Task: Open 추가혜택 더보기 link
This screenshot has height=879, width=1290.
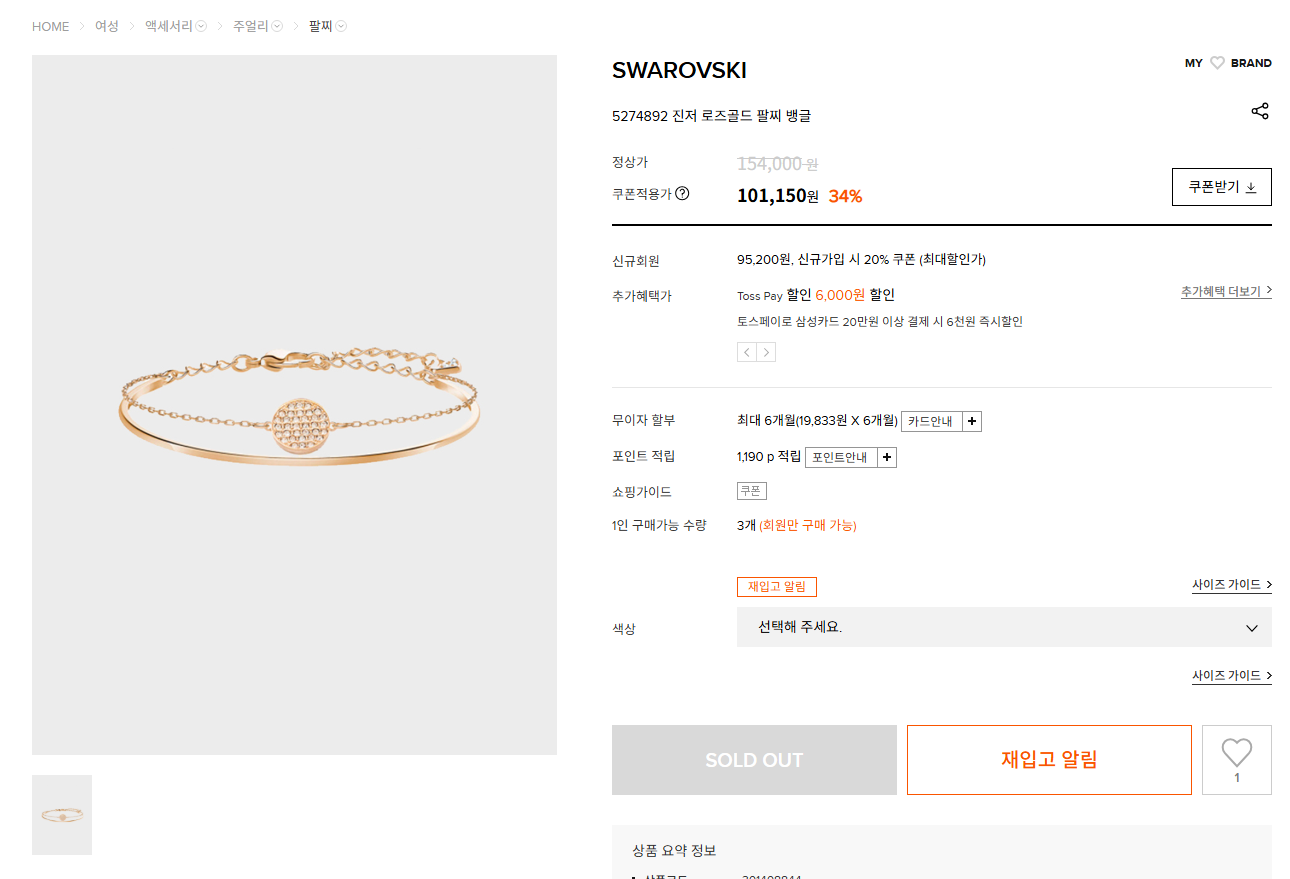Action: pos(1226,291)
